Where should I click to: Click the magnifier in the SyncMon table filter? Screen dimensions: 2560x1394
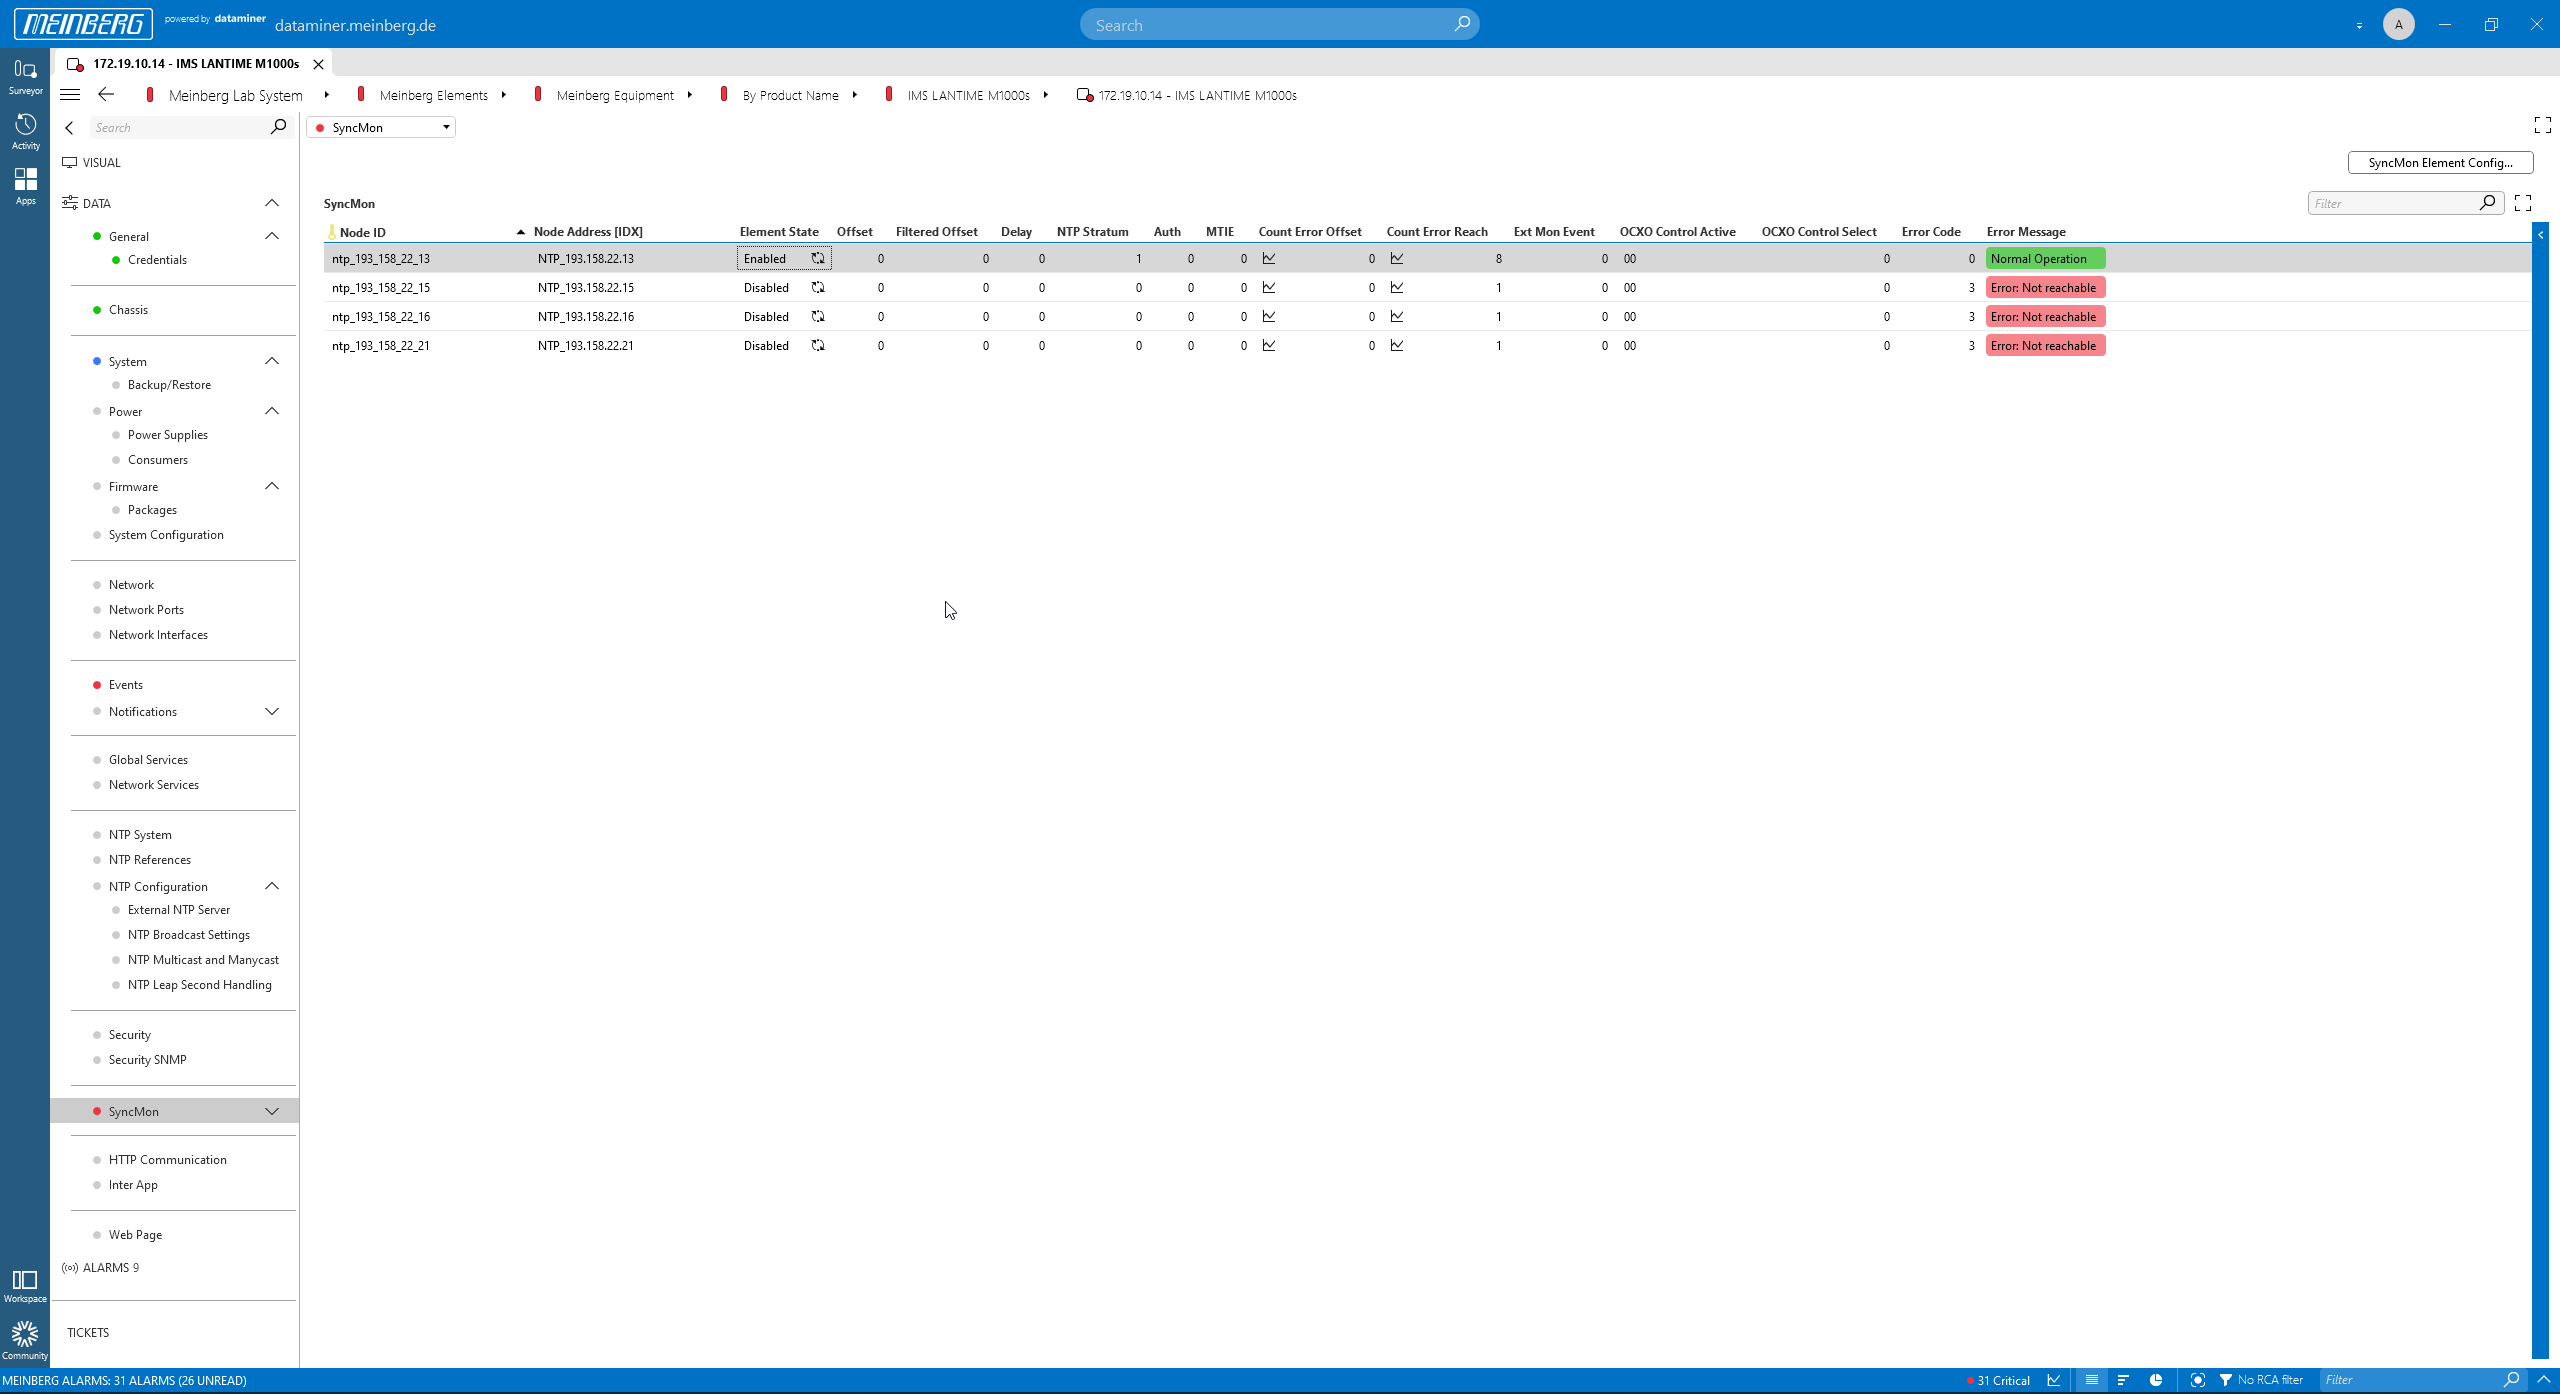click(2487, 203)
